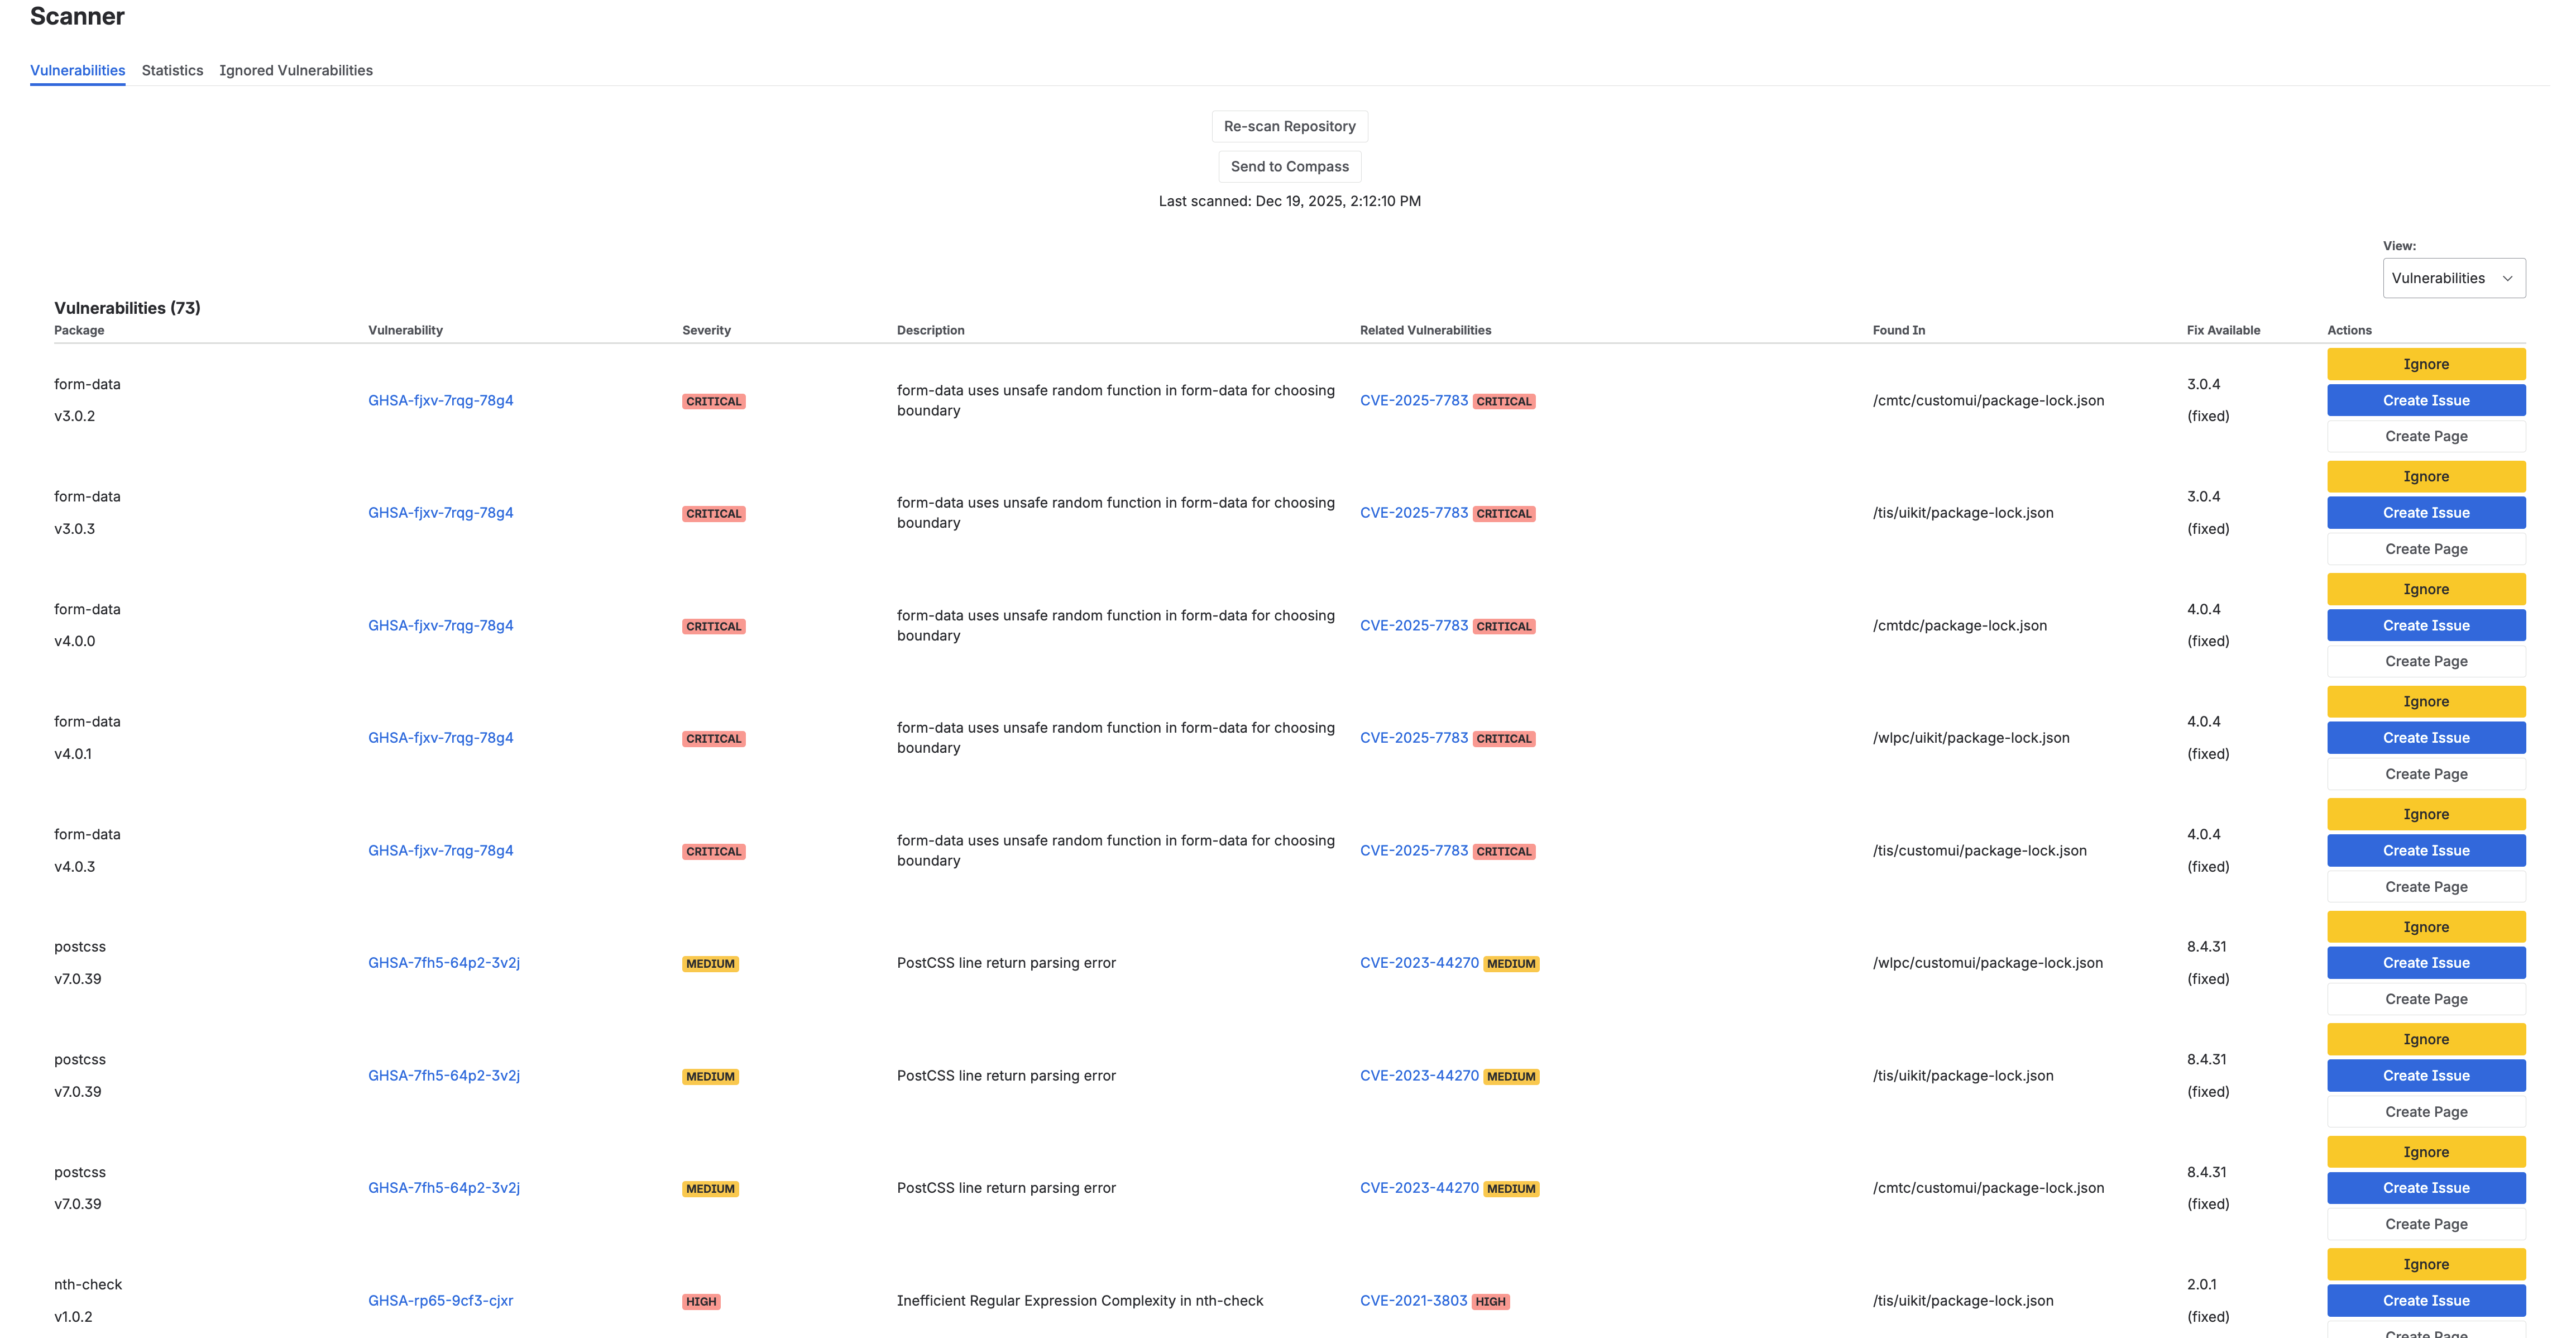Open GHSA-rp65-9cf3-cjxr advisory link

(x=440, y=1301)
